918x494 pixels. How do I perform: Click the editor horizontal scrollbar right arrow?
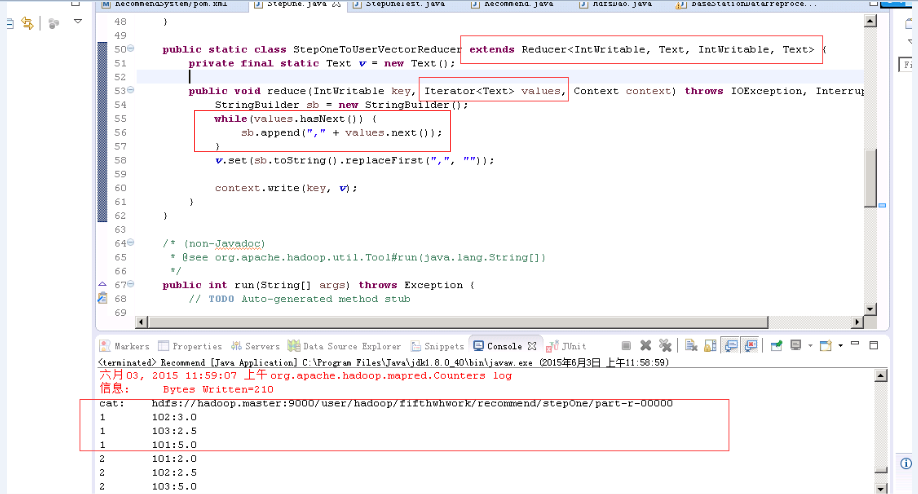tap(857, 322)
